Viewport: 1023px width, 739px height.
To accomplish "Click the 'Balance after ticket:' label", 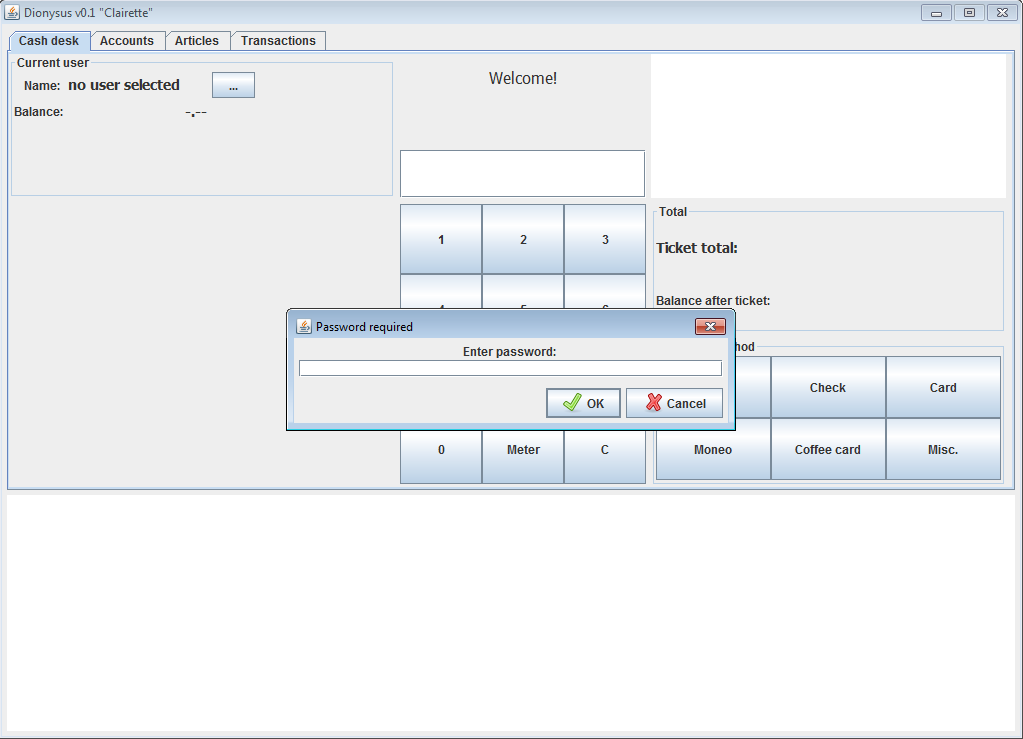I will (x=713, y=301).
